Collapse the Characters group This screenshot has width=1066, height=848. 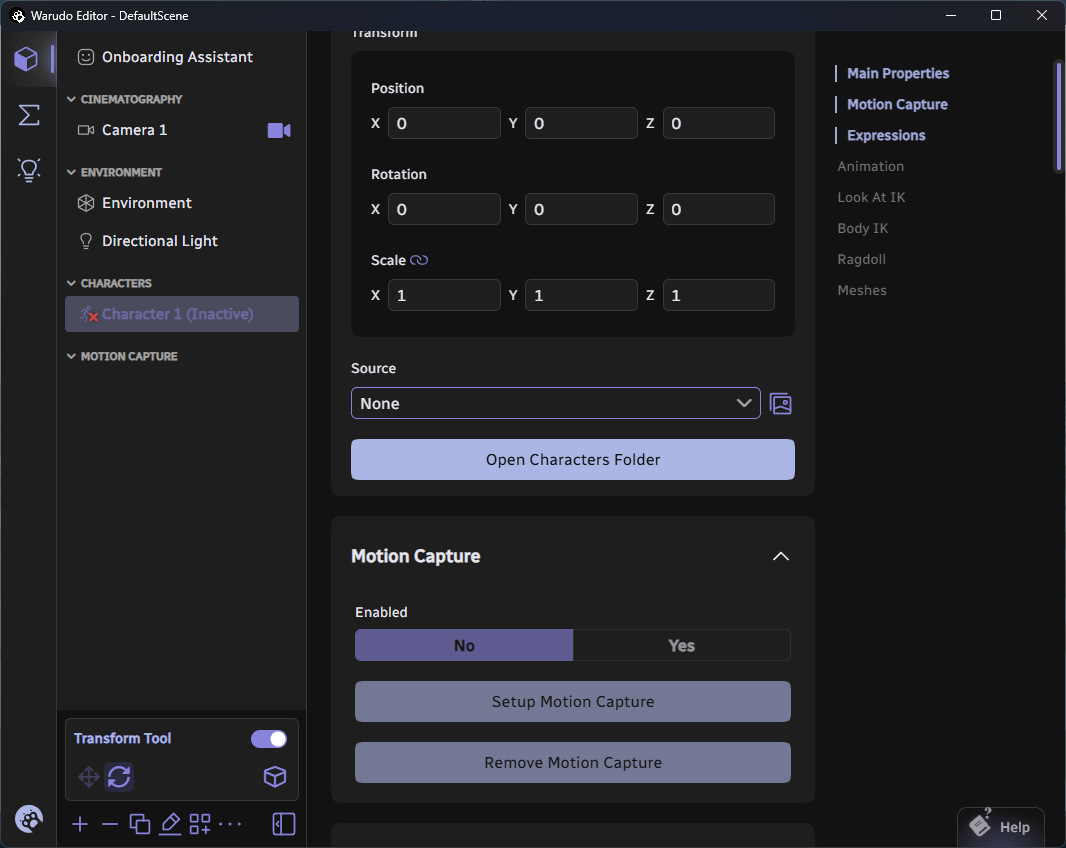(71, 284)
